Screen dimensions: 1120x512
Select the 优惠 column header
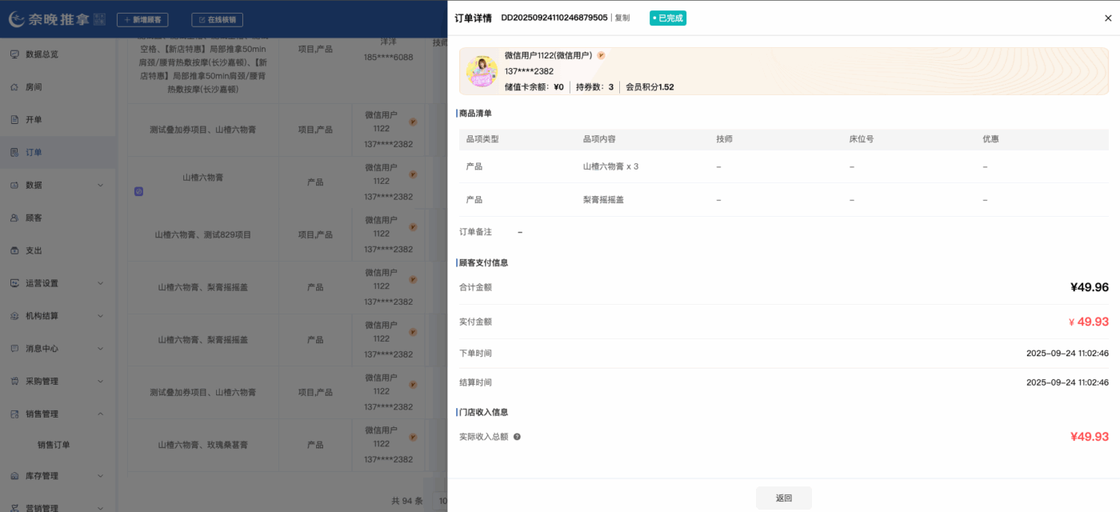point(991,139)
